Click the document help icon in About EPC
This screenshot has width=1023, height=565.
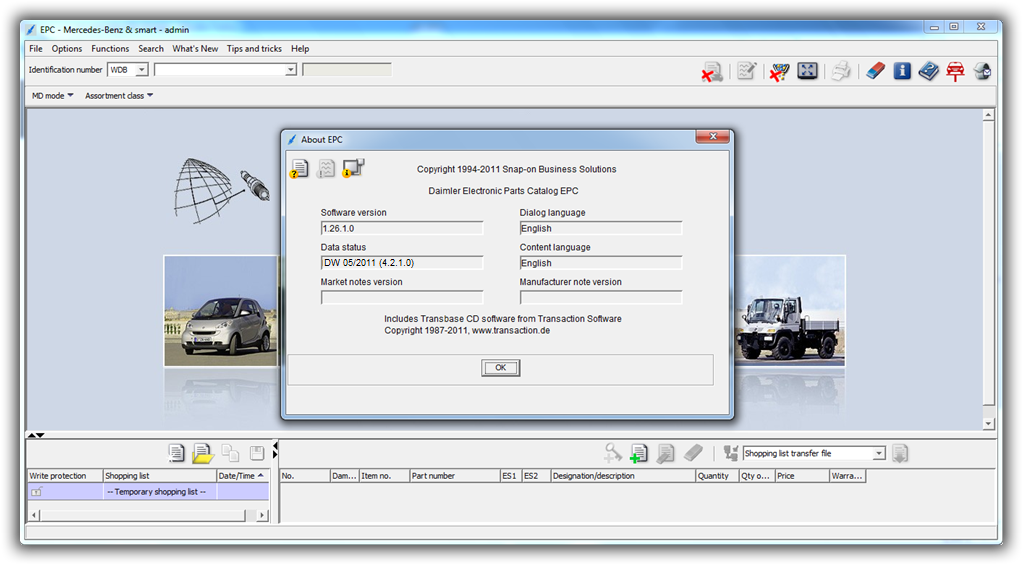pos(299,169)
